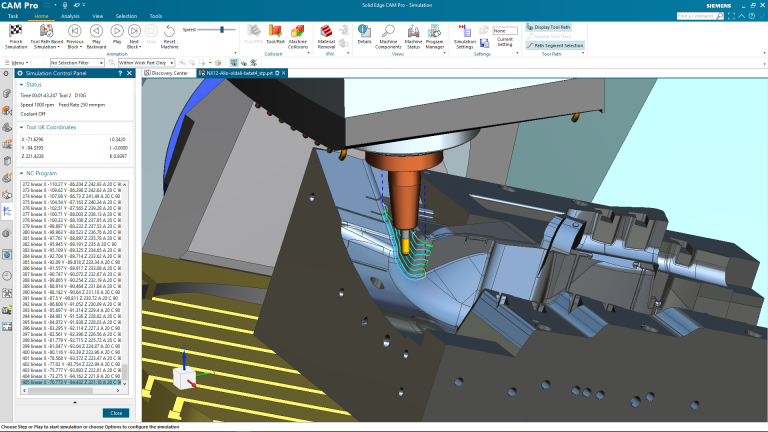The image size is (768, 432).
Task: Click the machine tool navigator sidebar icon
Action: tap(7, 144)
